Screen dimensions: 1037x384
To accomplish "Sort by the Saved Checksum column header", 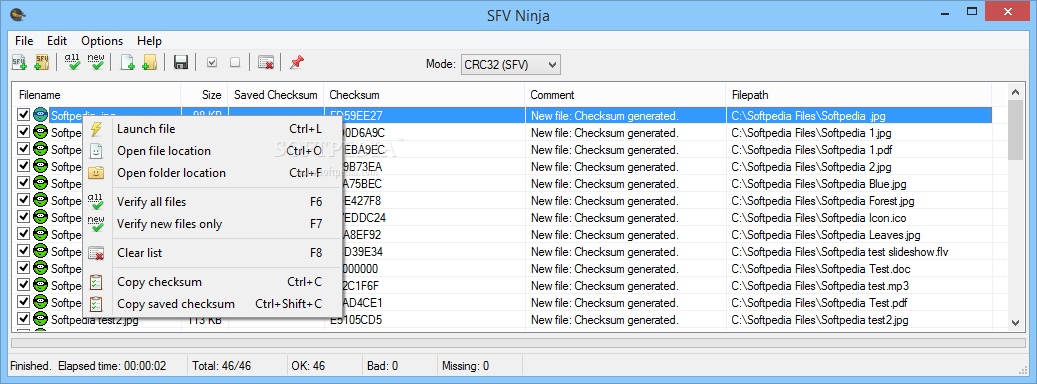I will coord(276,95).
